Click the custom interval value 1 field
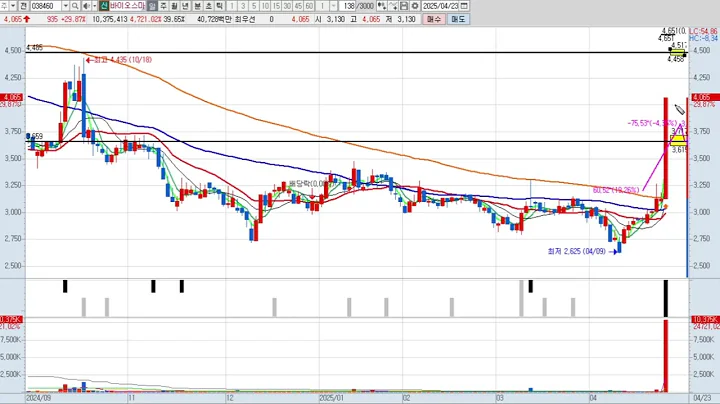720x404 pixels. 323,6
